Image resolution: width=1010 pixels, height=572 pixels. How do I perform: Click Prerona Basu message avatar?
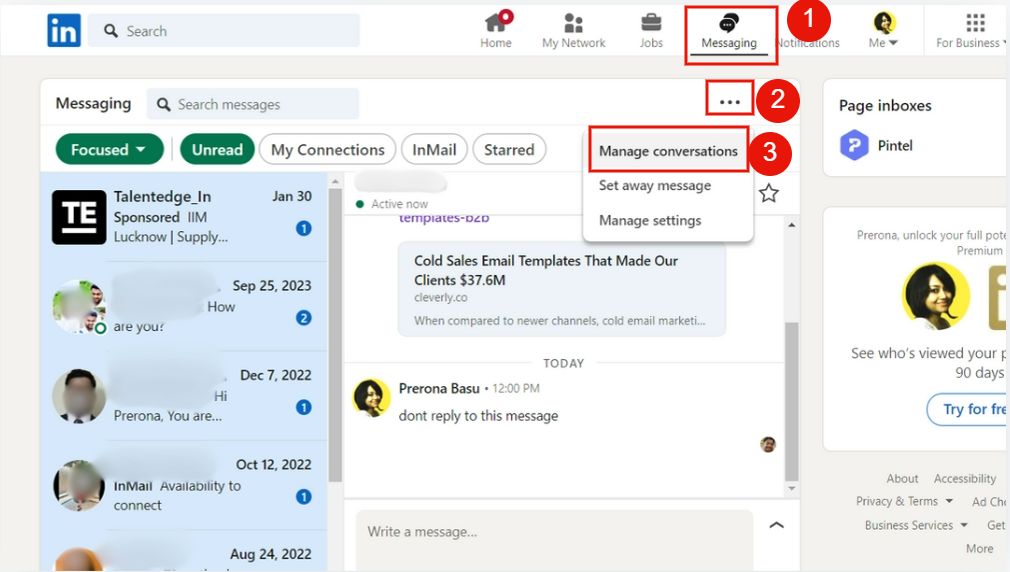[x=372, y=397]
